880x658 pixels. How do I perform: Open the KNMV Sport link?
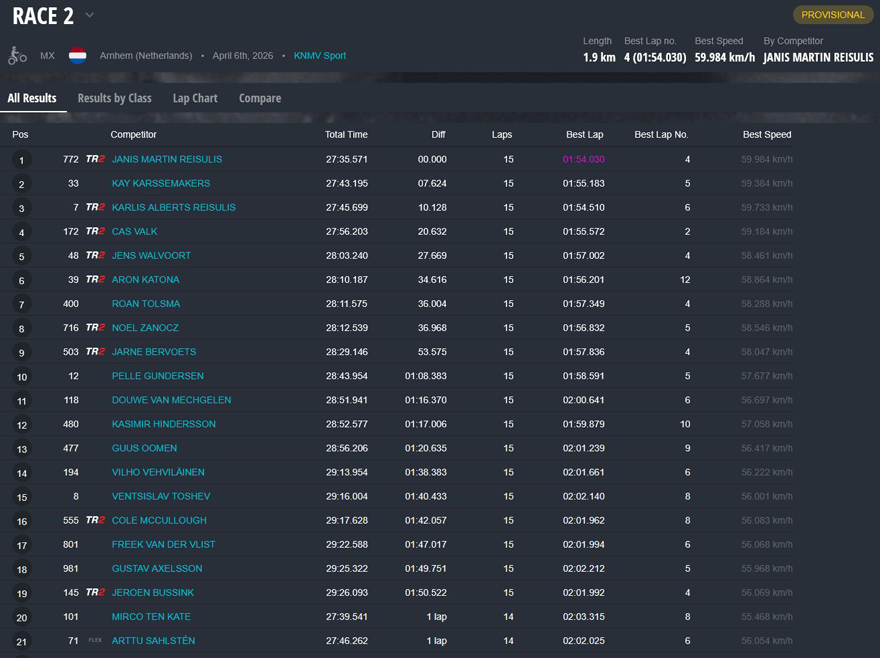[320, 56]
